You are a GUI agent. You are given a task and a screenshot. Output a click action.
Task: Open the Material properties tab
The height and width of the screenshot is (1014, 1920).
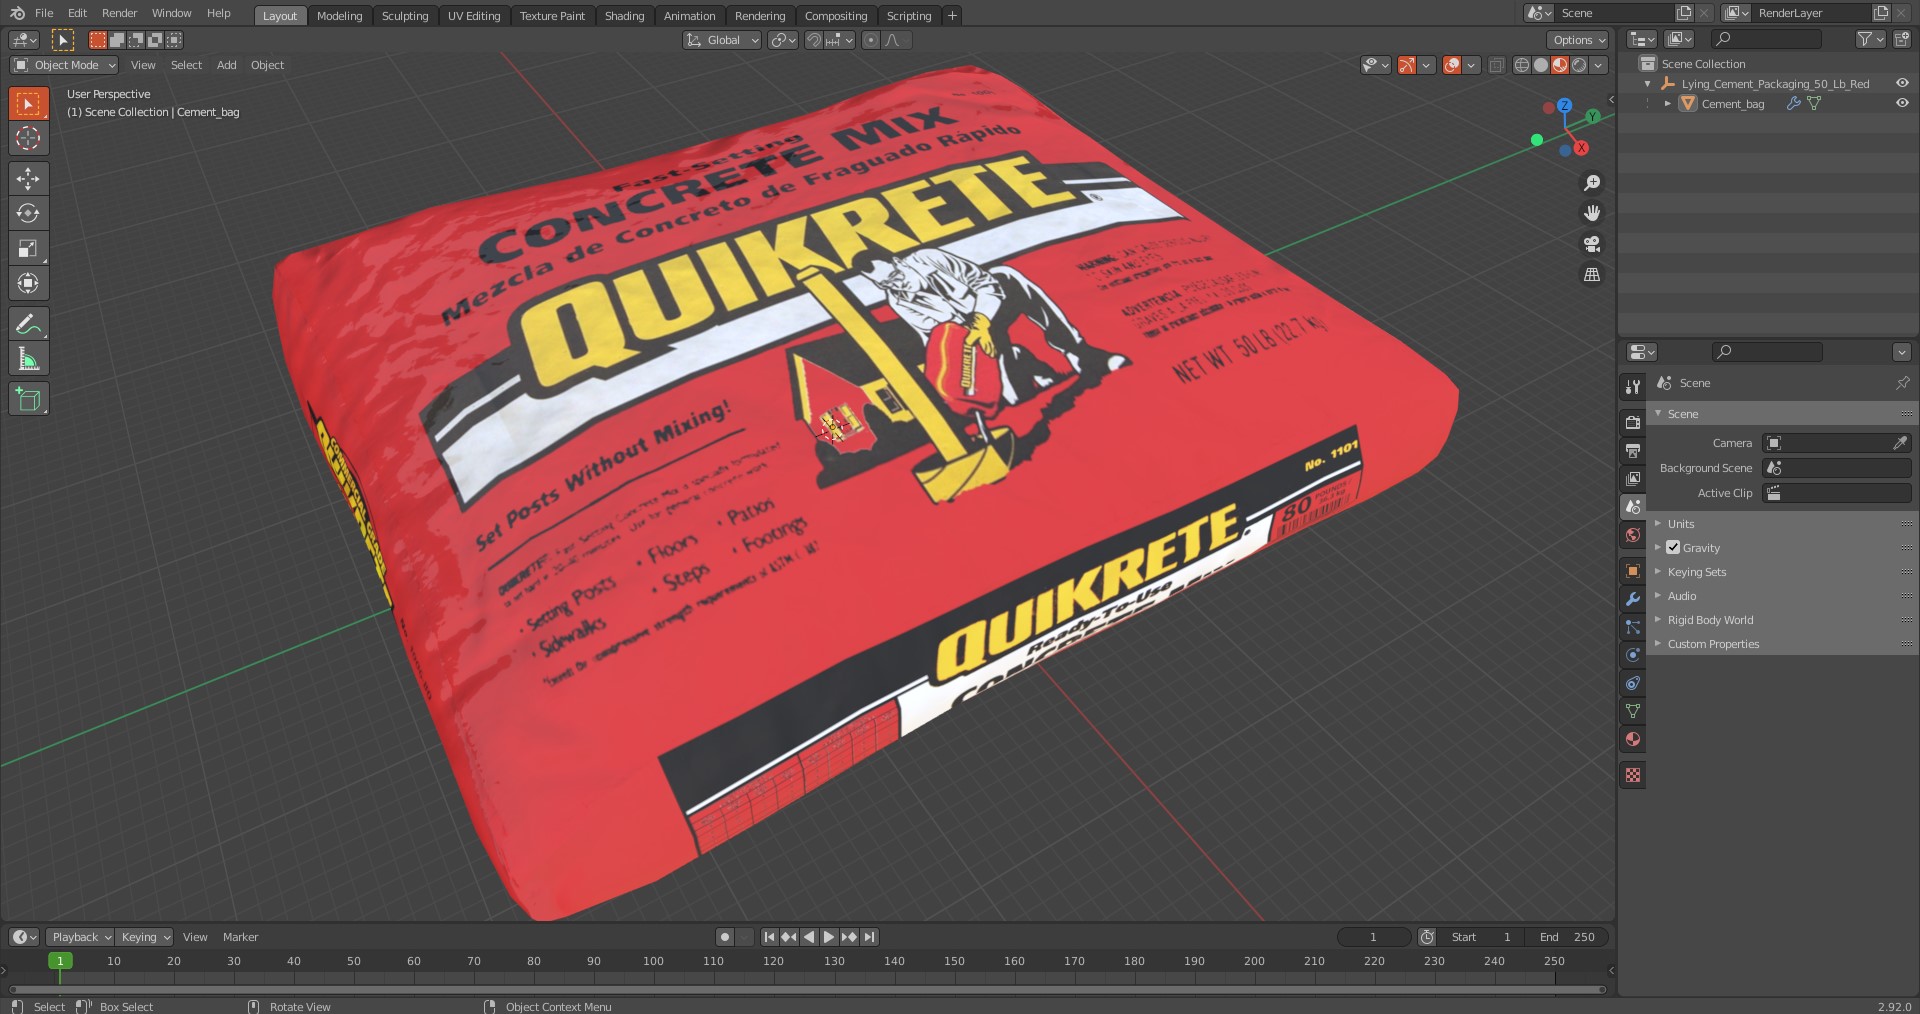coord(1633,739)
